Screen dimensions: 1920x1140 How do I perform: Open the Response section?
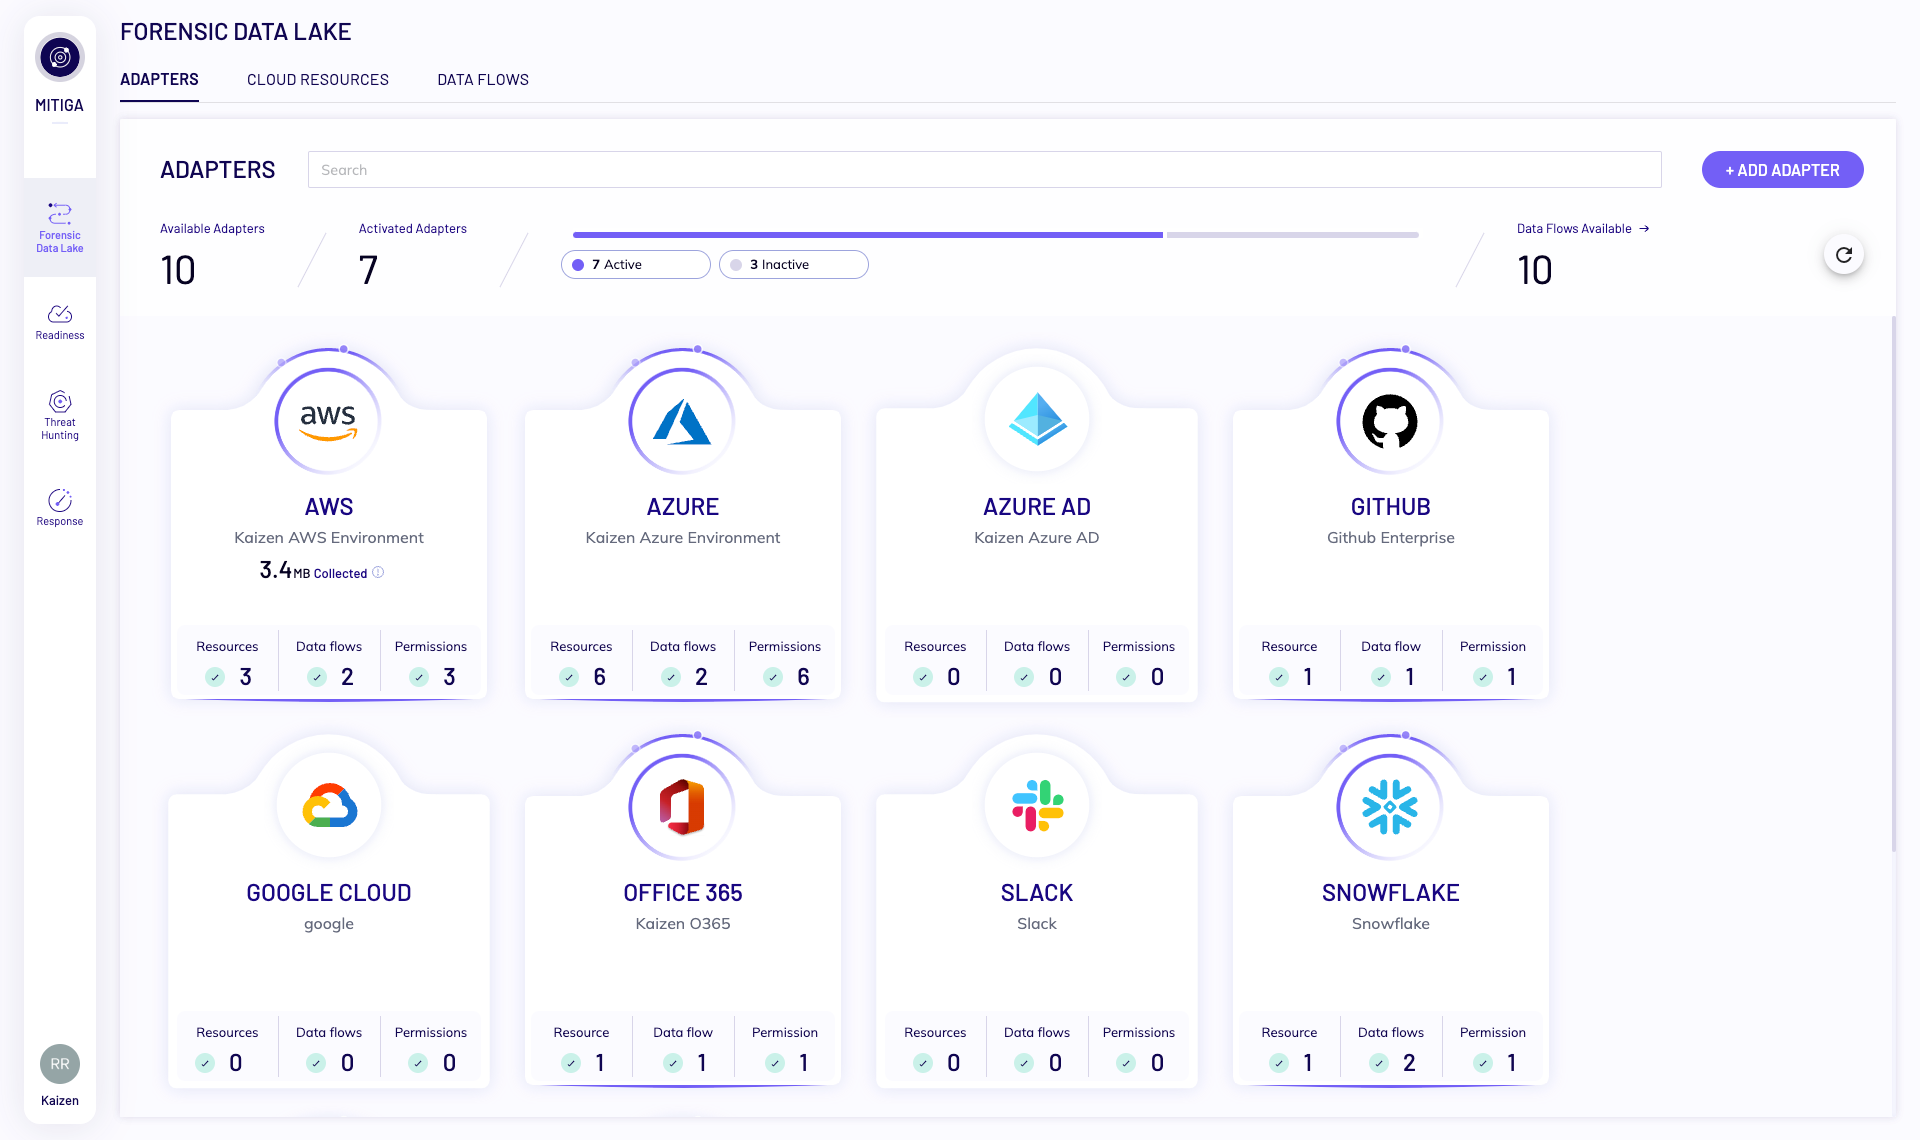59,506
